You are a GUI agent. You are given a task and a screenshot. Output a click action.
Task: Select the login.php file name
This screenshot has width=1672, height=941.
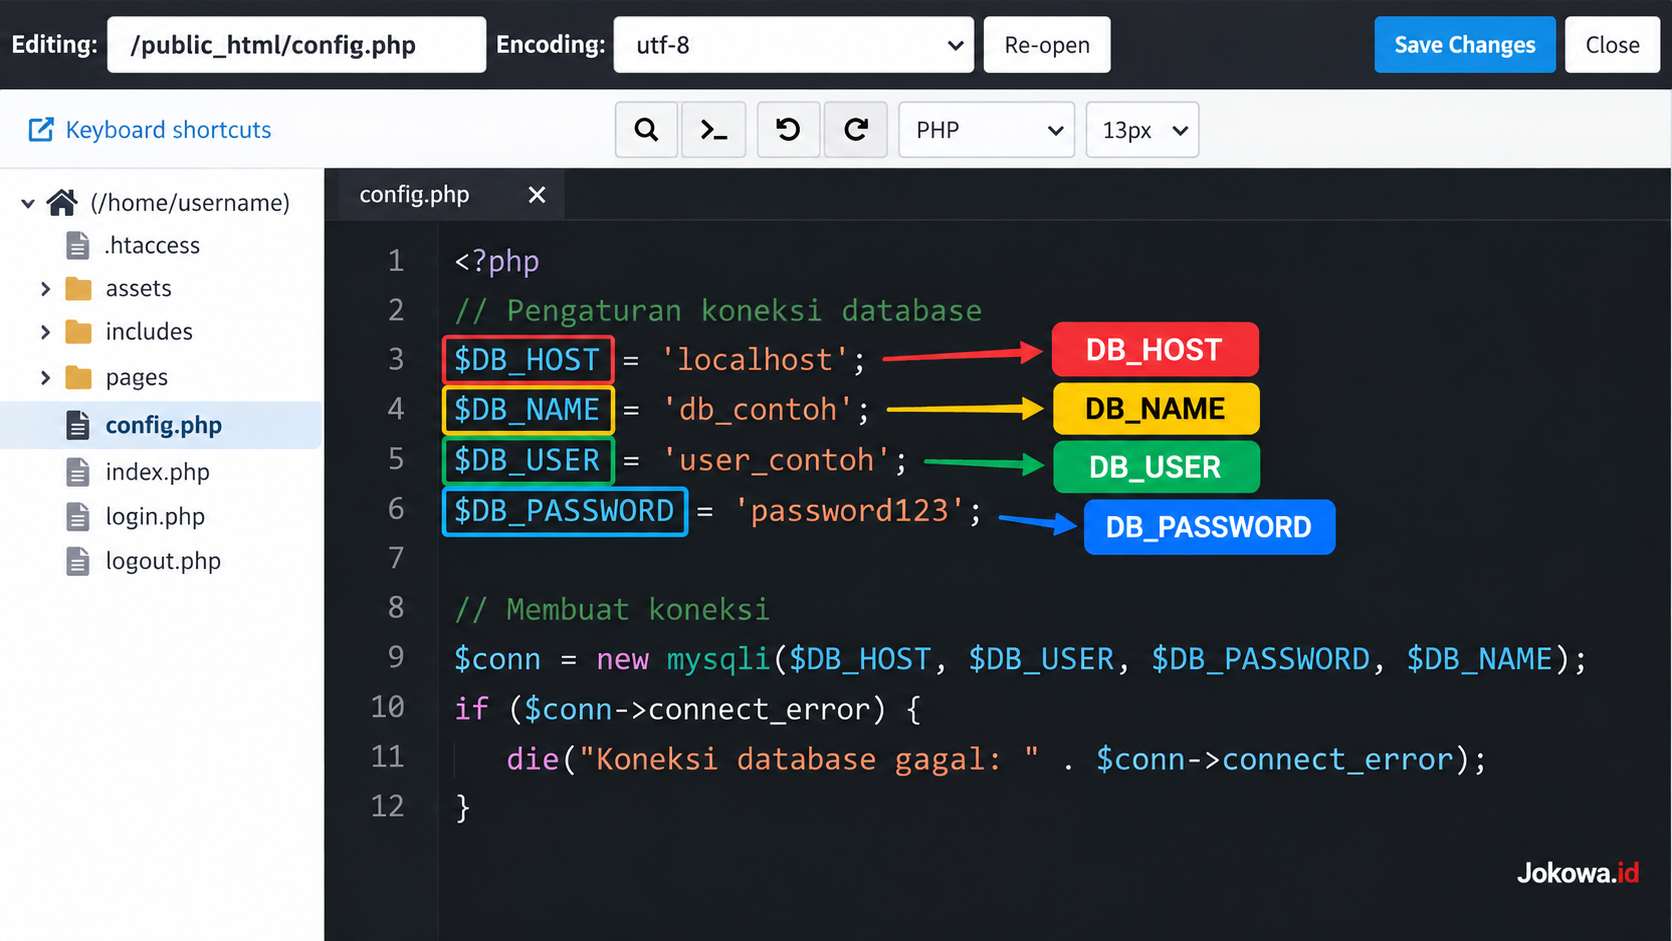click(155, 517)
